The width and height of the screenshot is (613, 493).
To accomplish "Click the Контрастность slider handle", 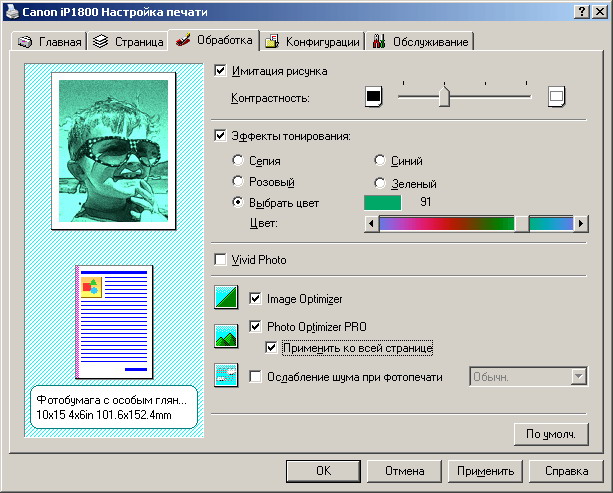I will tap(444, 96).
